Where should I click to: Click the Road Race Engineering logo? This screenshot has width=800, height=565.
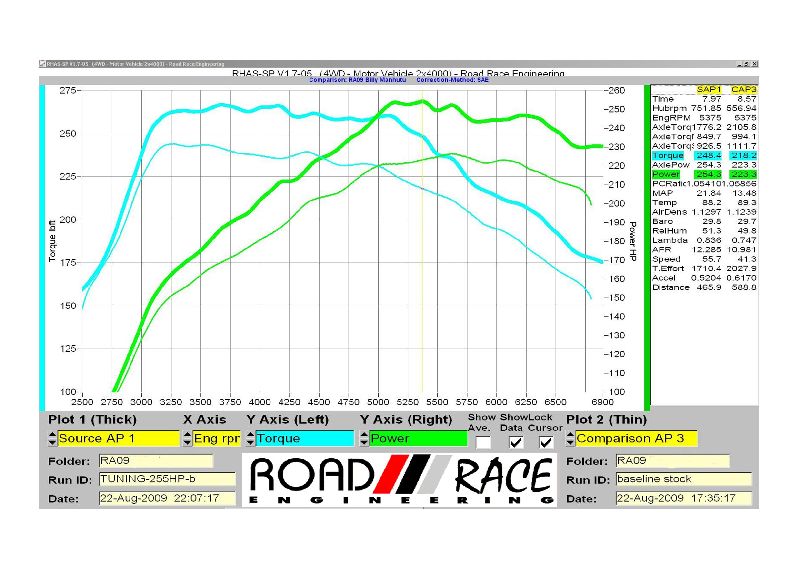[x=400, y=480]
